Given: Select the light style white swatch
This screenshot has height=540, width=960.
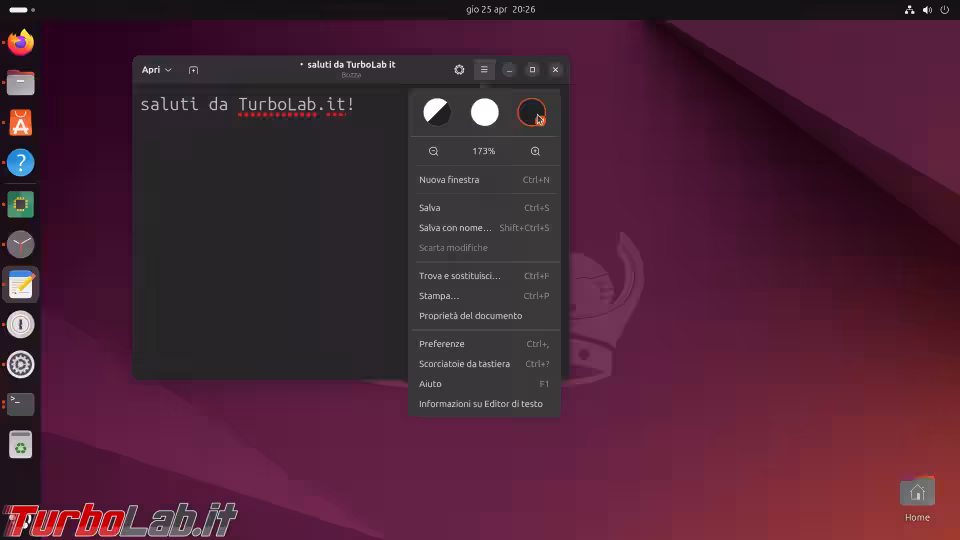Looking at the screenshot, I should pyautogui.click(x=484, y=113).
